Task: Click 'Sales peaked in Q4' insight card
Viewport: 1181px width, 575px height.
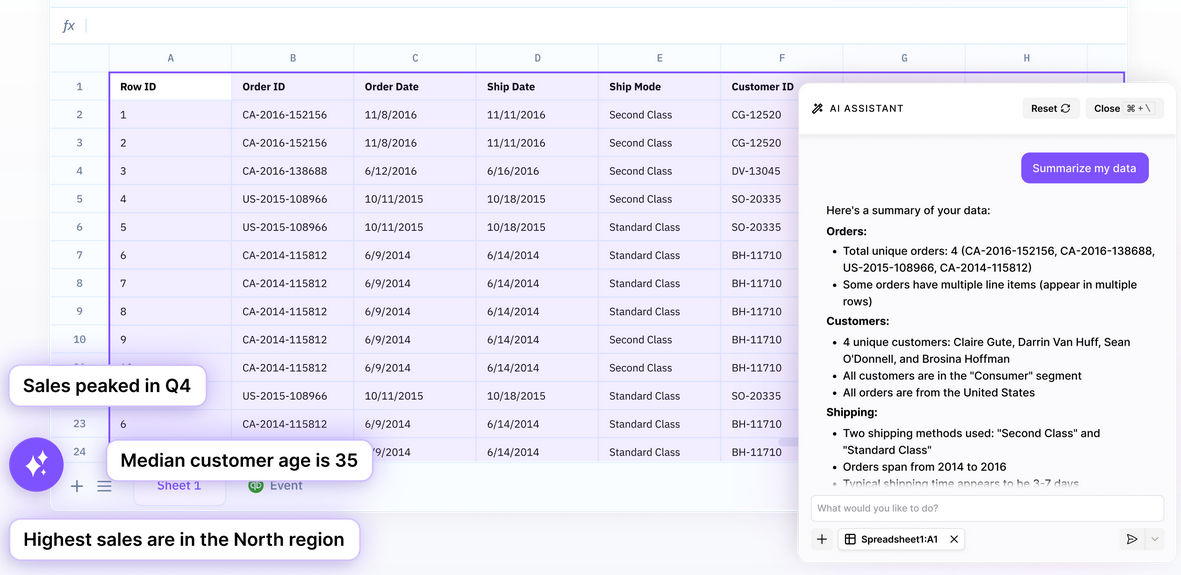Action: [x=107, y=386]
